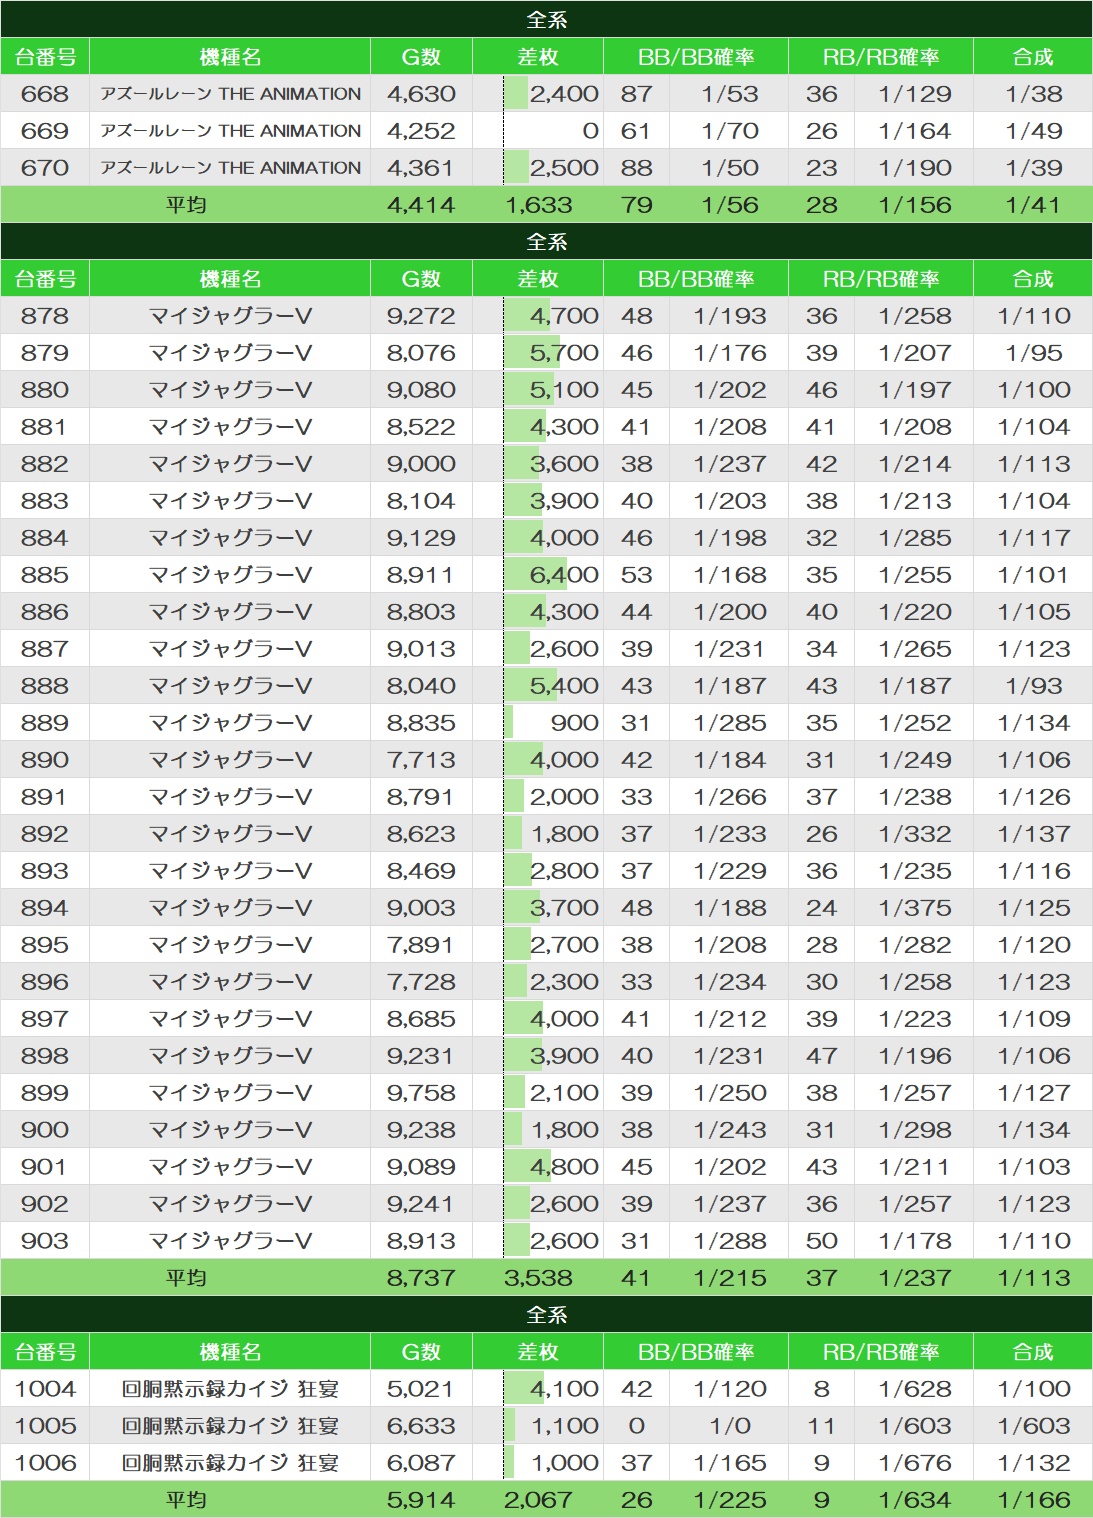Select RB probability 1/164 for machine 669

coord(914,131)
